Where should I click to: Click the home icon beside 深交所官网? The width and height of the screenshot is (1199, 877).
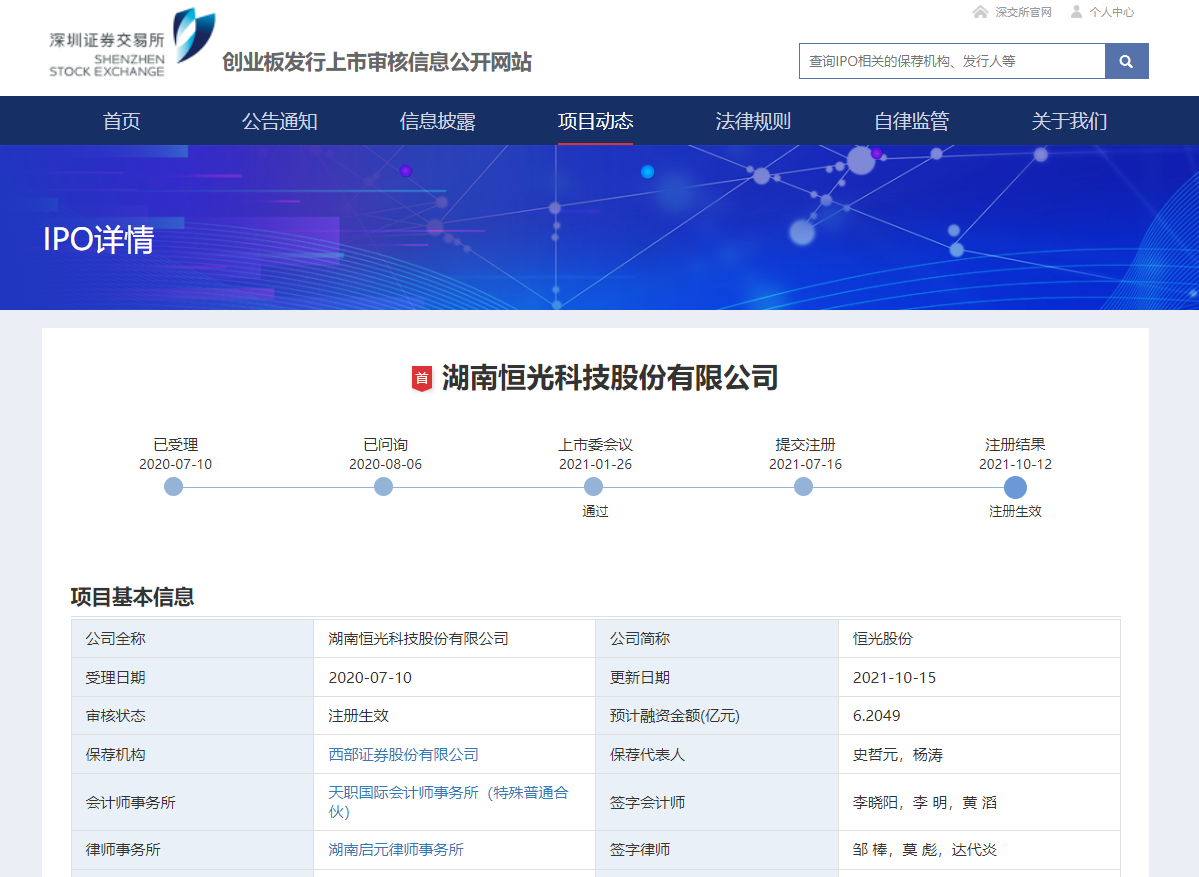pos(980,12)
